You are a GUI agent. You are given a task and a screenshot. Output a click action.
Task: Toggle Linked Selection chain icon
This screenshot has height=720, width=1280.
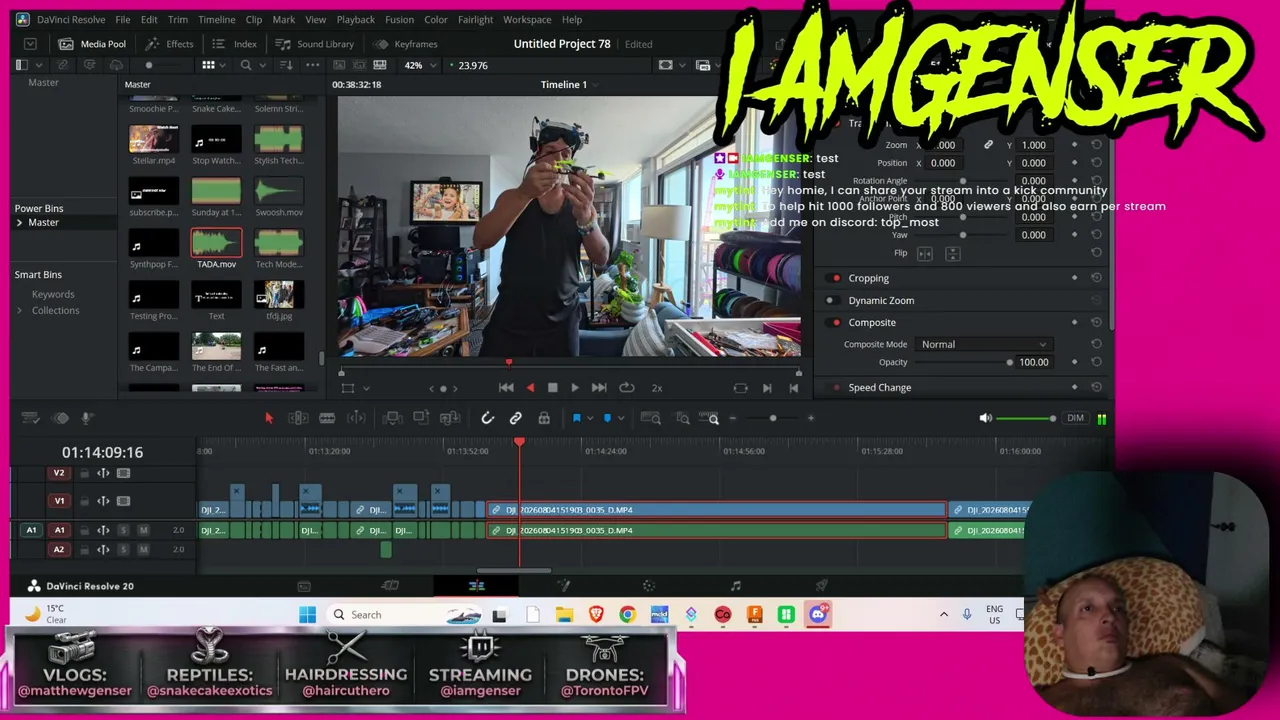click(x=515, y=418)
